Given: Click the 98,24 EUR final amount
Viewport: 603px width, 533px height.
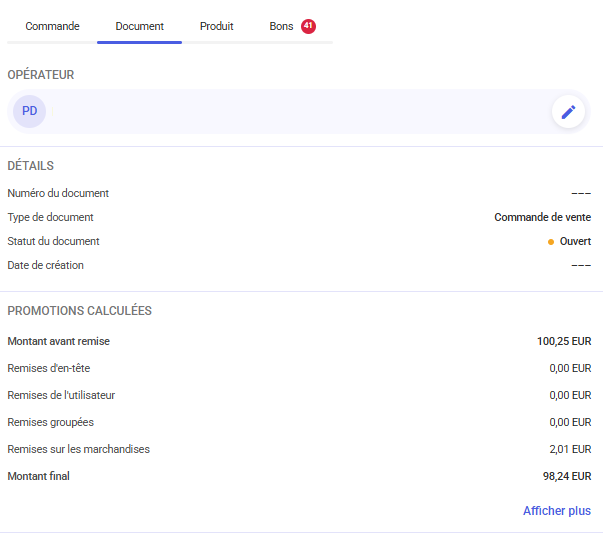Looking at the screenshot, I should coord(566,476).
